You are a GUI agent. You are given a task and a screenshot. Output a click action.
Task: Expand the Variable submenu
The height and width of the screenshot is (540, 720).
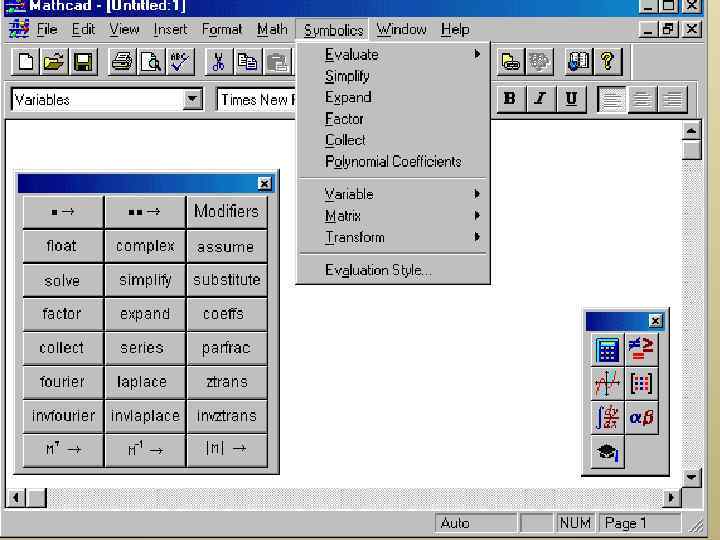click(x=394, y=194)
